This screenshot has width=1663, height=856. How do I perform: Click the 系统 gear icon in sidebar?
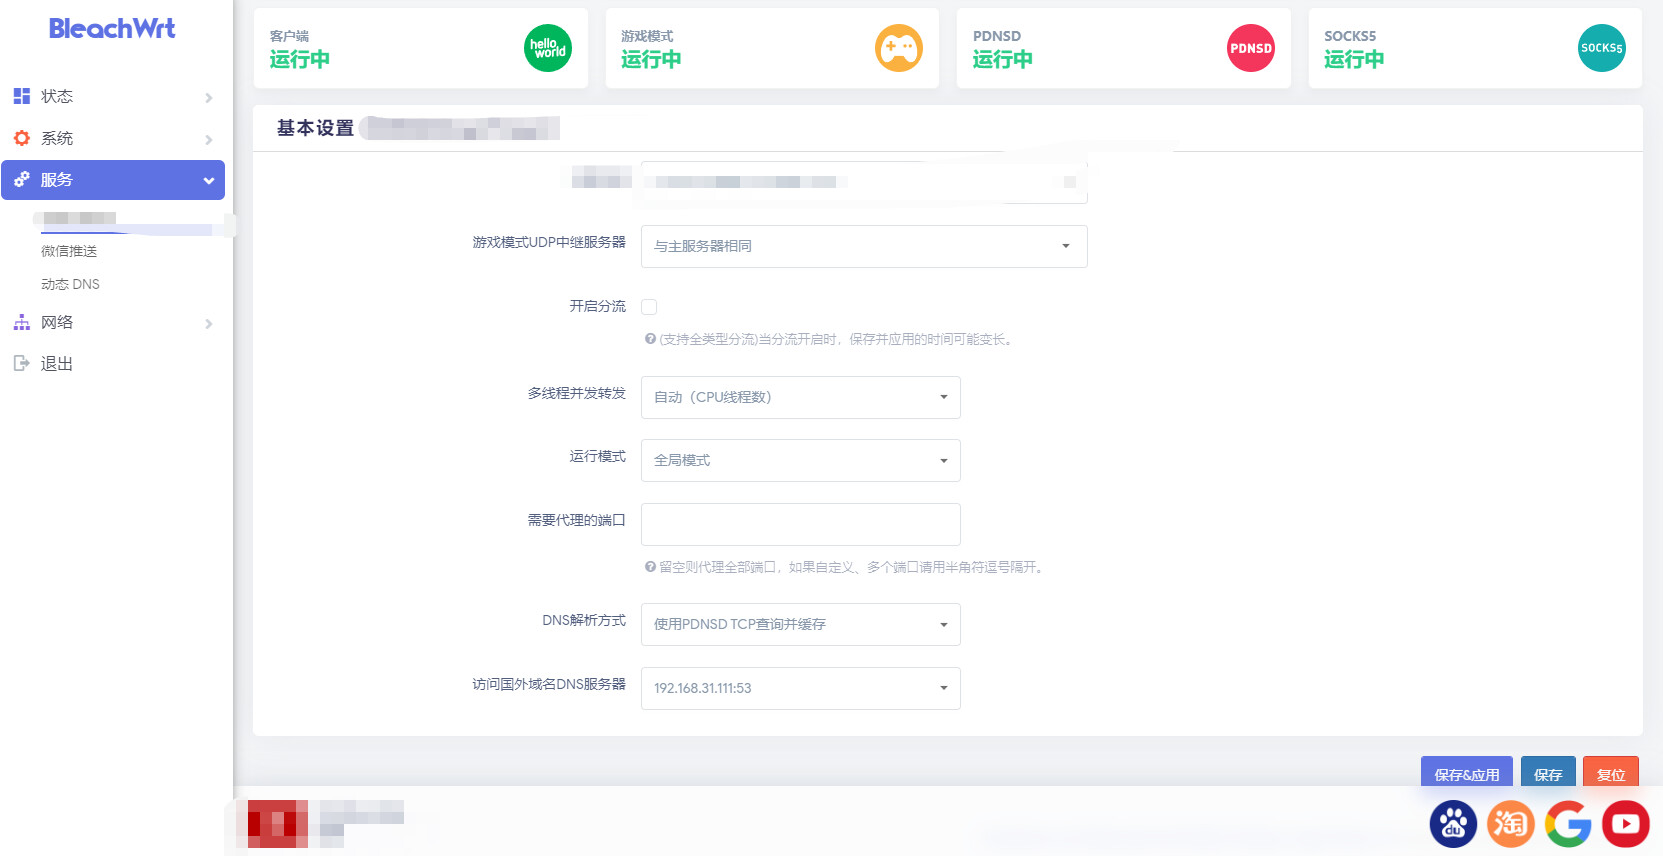pyautogui.click(x=21, y=138)
